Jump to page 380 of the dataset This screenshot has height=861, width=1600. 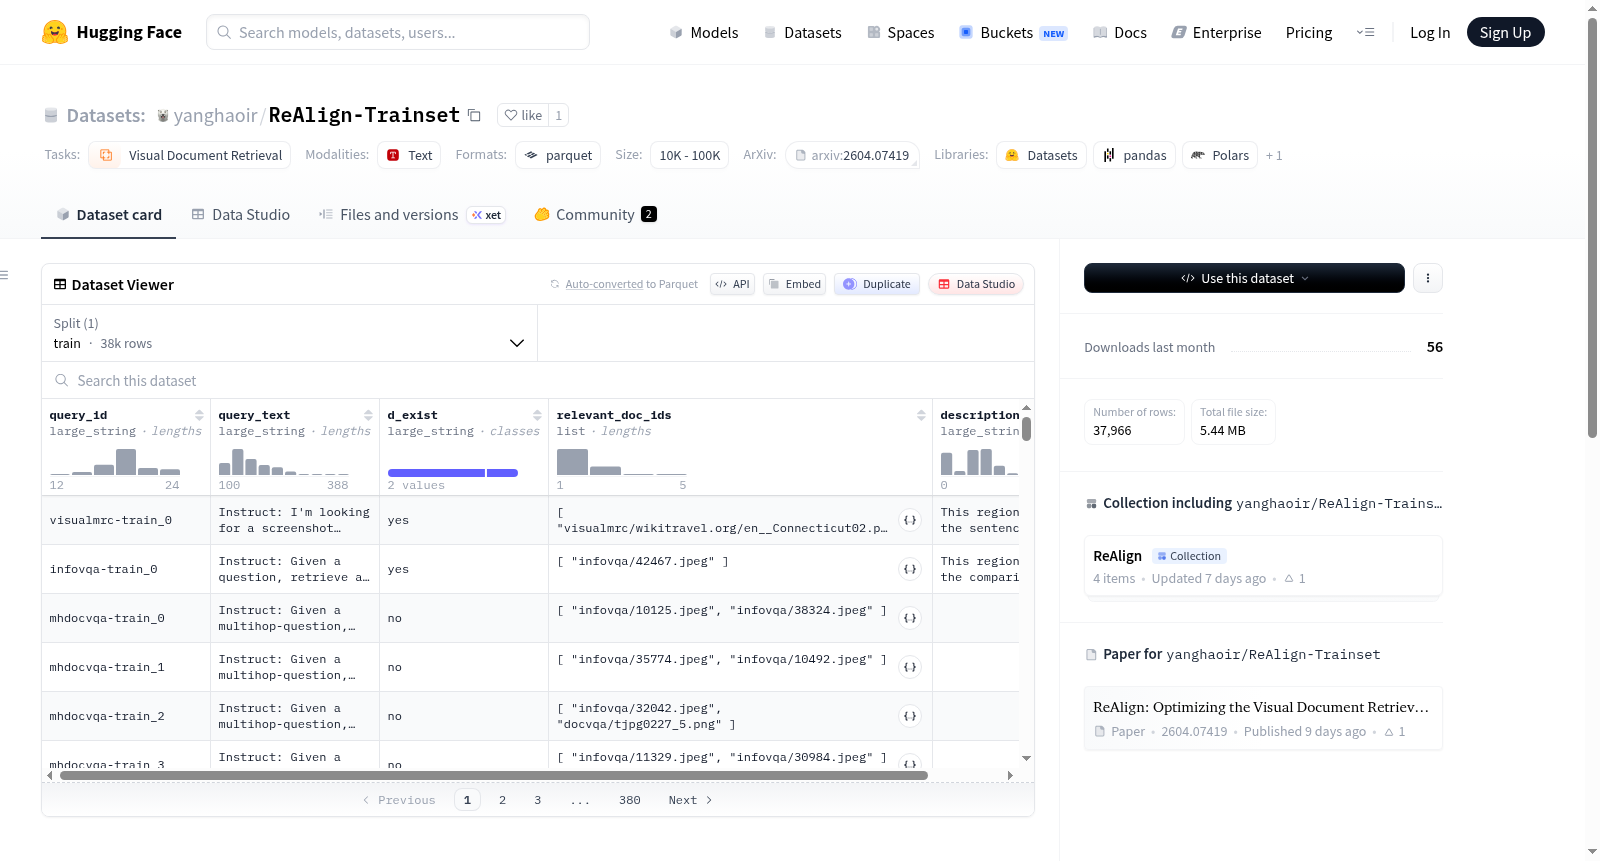tap(629, 800)
